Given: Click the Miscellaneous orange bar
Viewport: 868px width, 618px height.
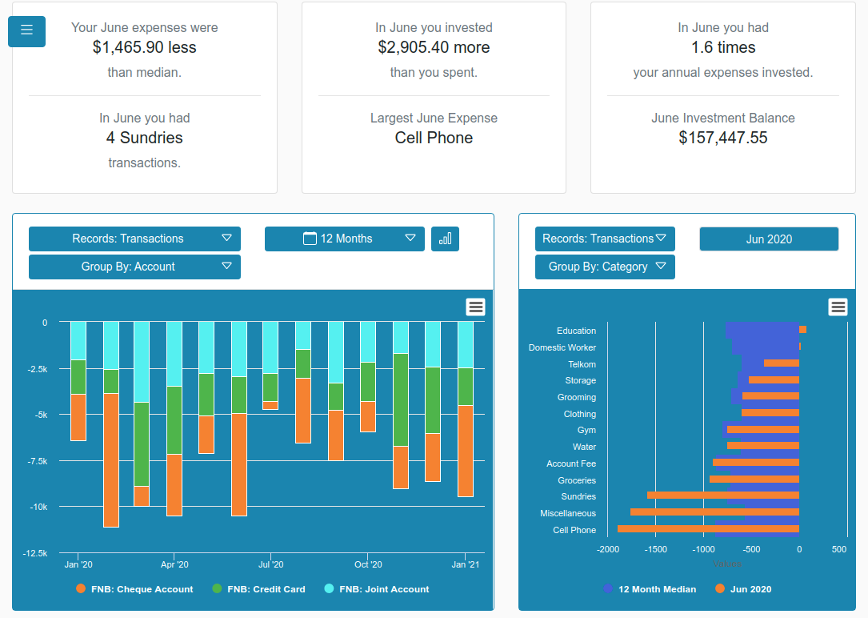Looking at the screenshot, I should pos(715,512).
